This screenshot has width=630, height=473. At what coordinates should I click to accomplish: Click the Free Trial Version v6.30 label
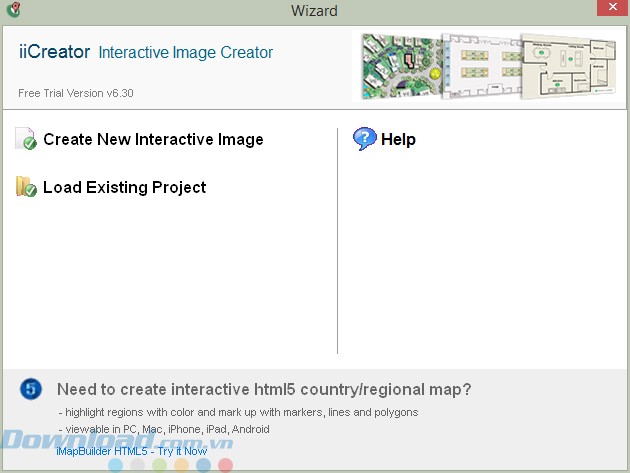[x=76, y=93]
